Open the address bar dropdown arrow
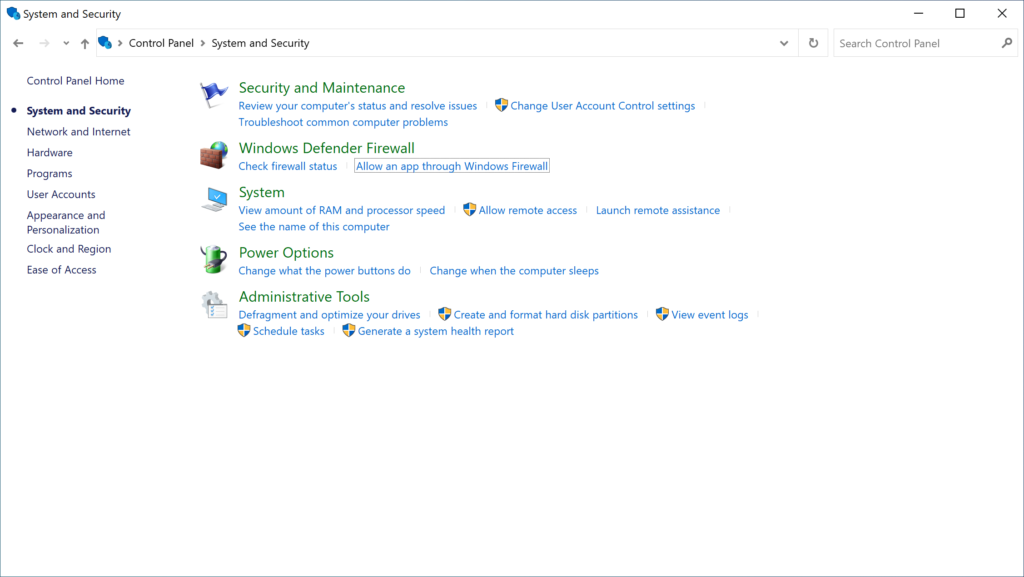Viewport: 1024px width, 577px height. point(784,43)
